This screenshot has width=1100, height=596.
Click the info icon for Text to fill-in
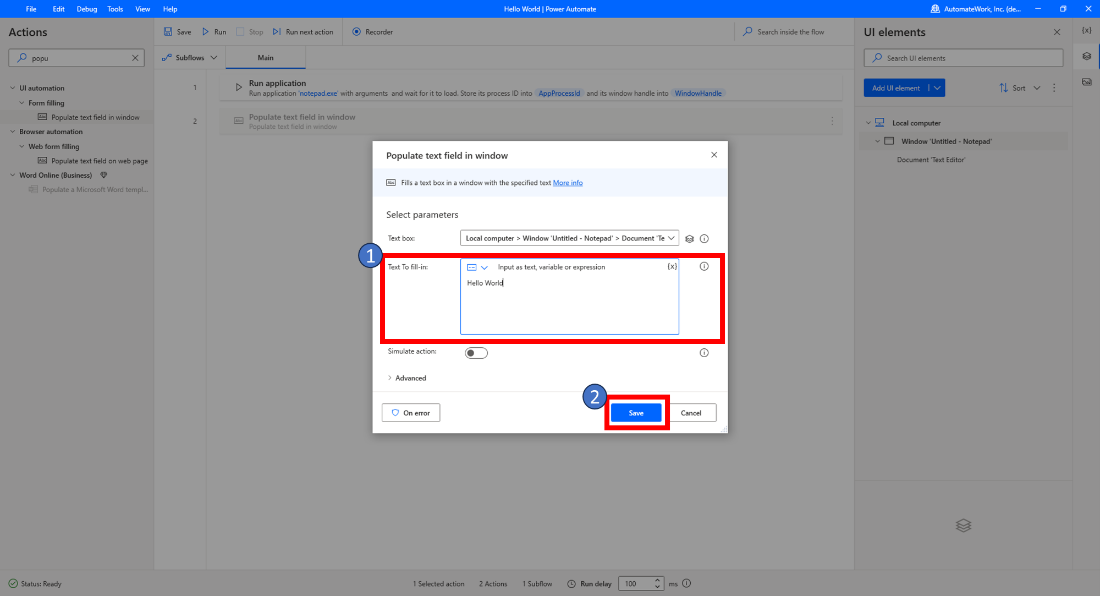[x=704, y=266]
